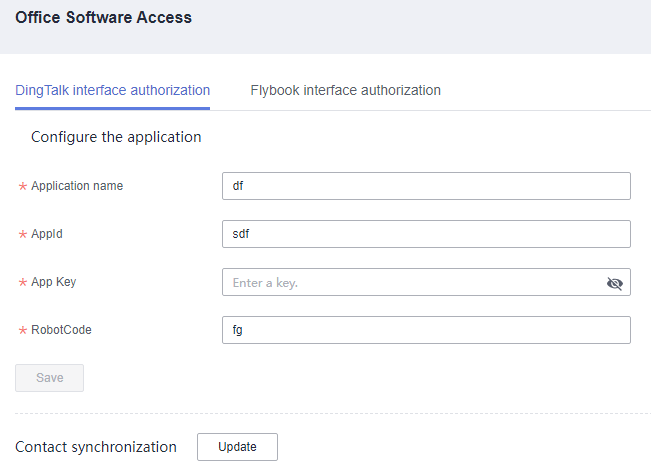Open Flybook interface authorization tab
Screen dimensions: 651x469
coord(345,90)
